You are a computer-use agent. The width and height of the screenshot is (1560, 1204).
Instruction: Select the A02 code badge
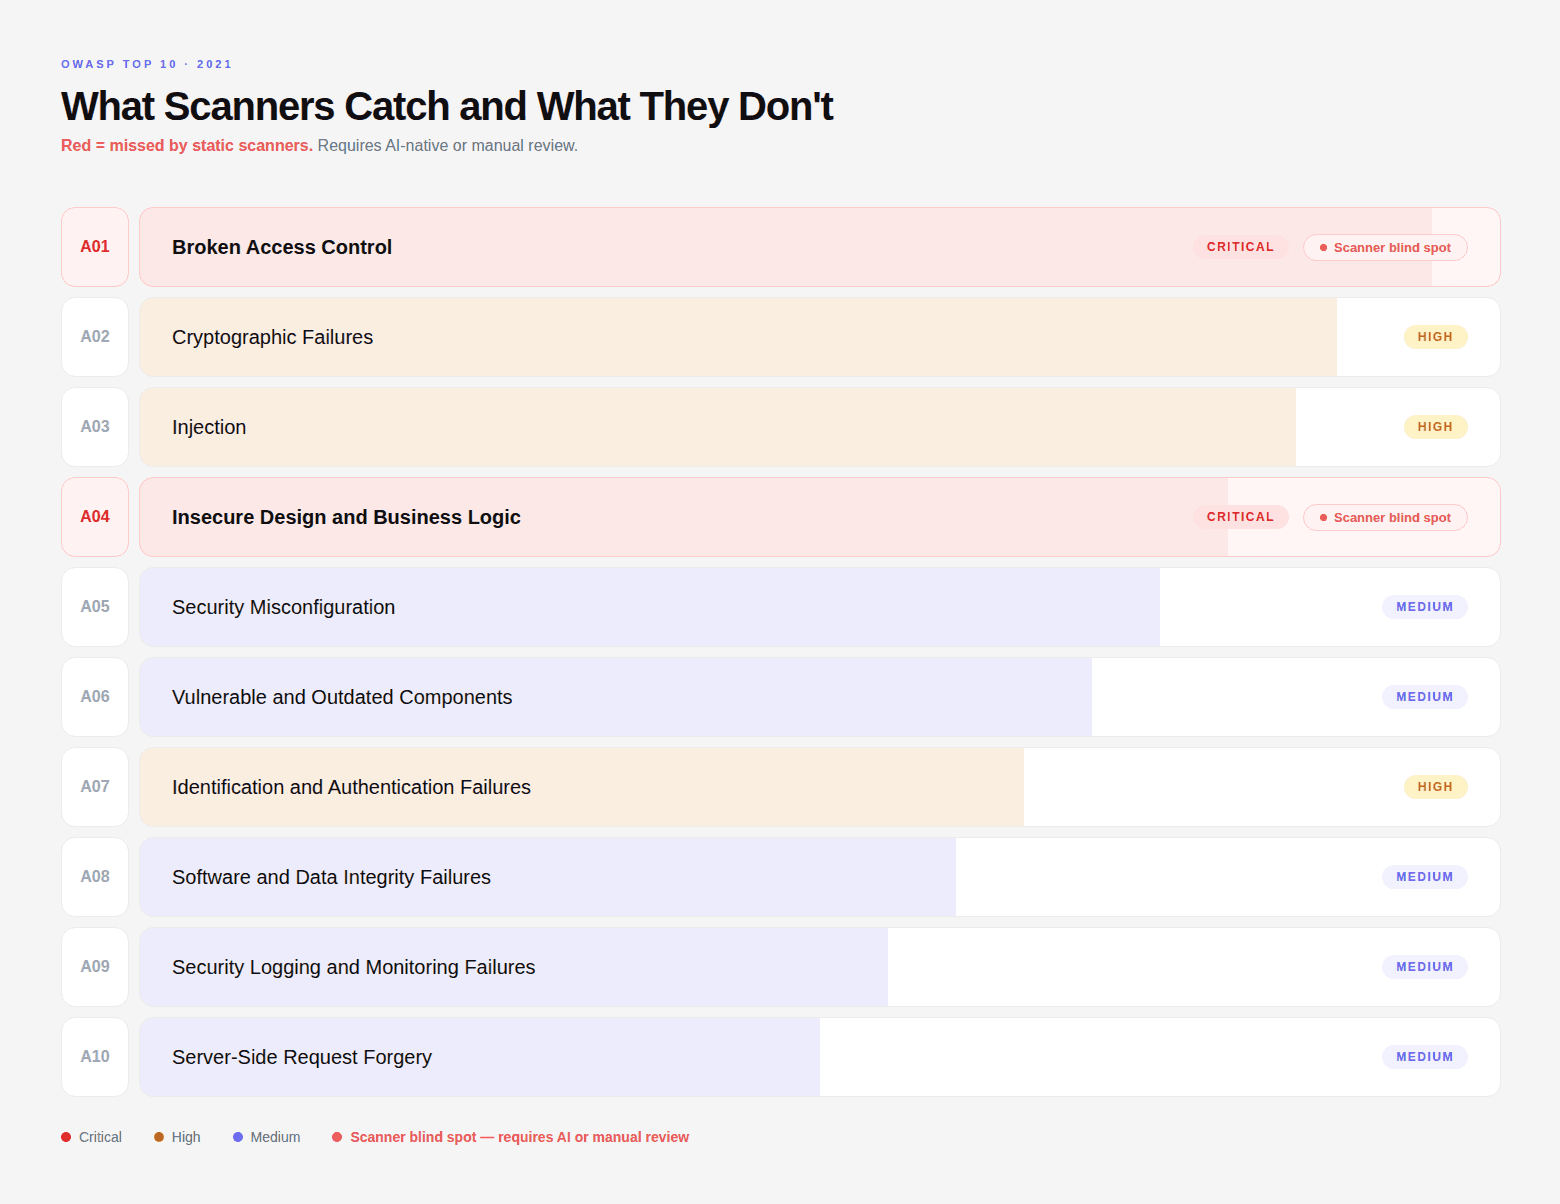[x=95, y=337]
